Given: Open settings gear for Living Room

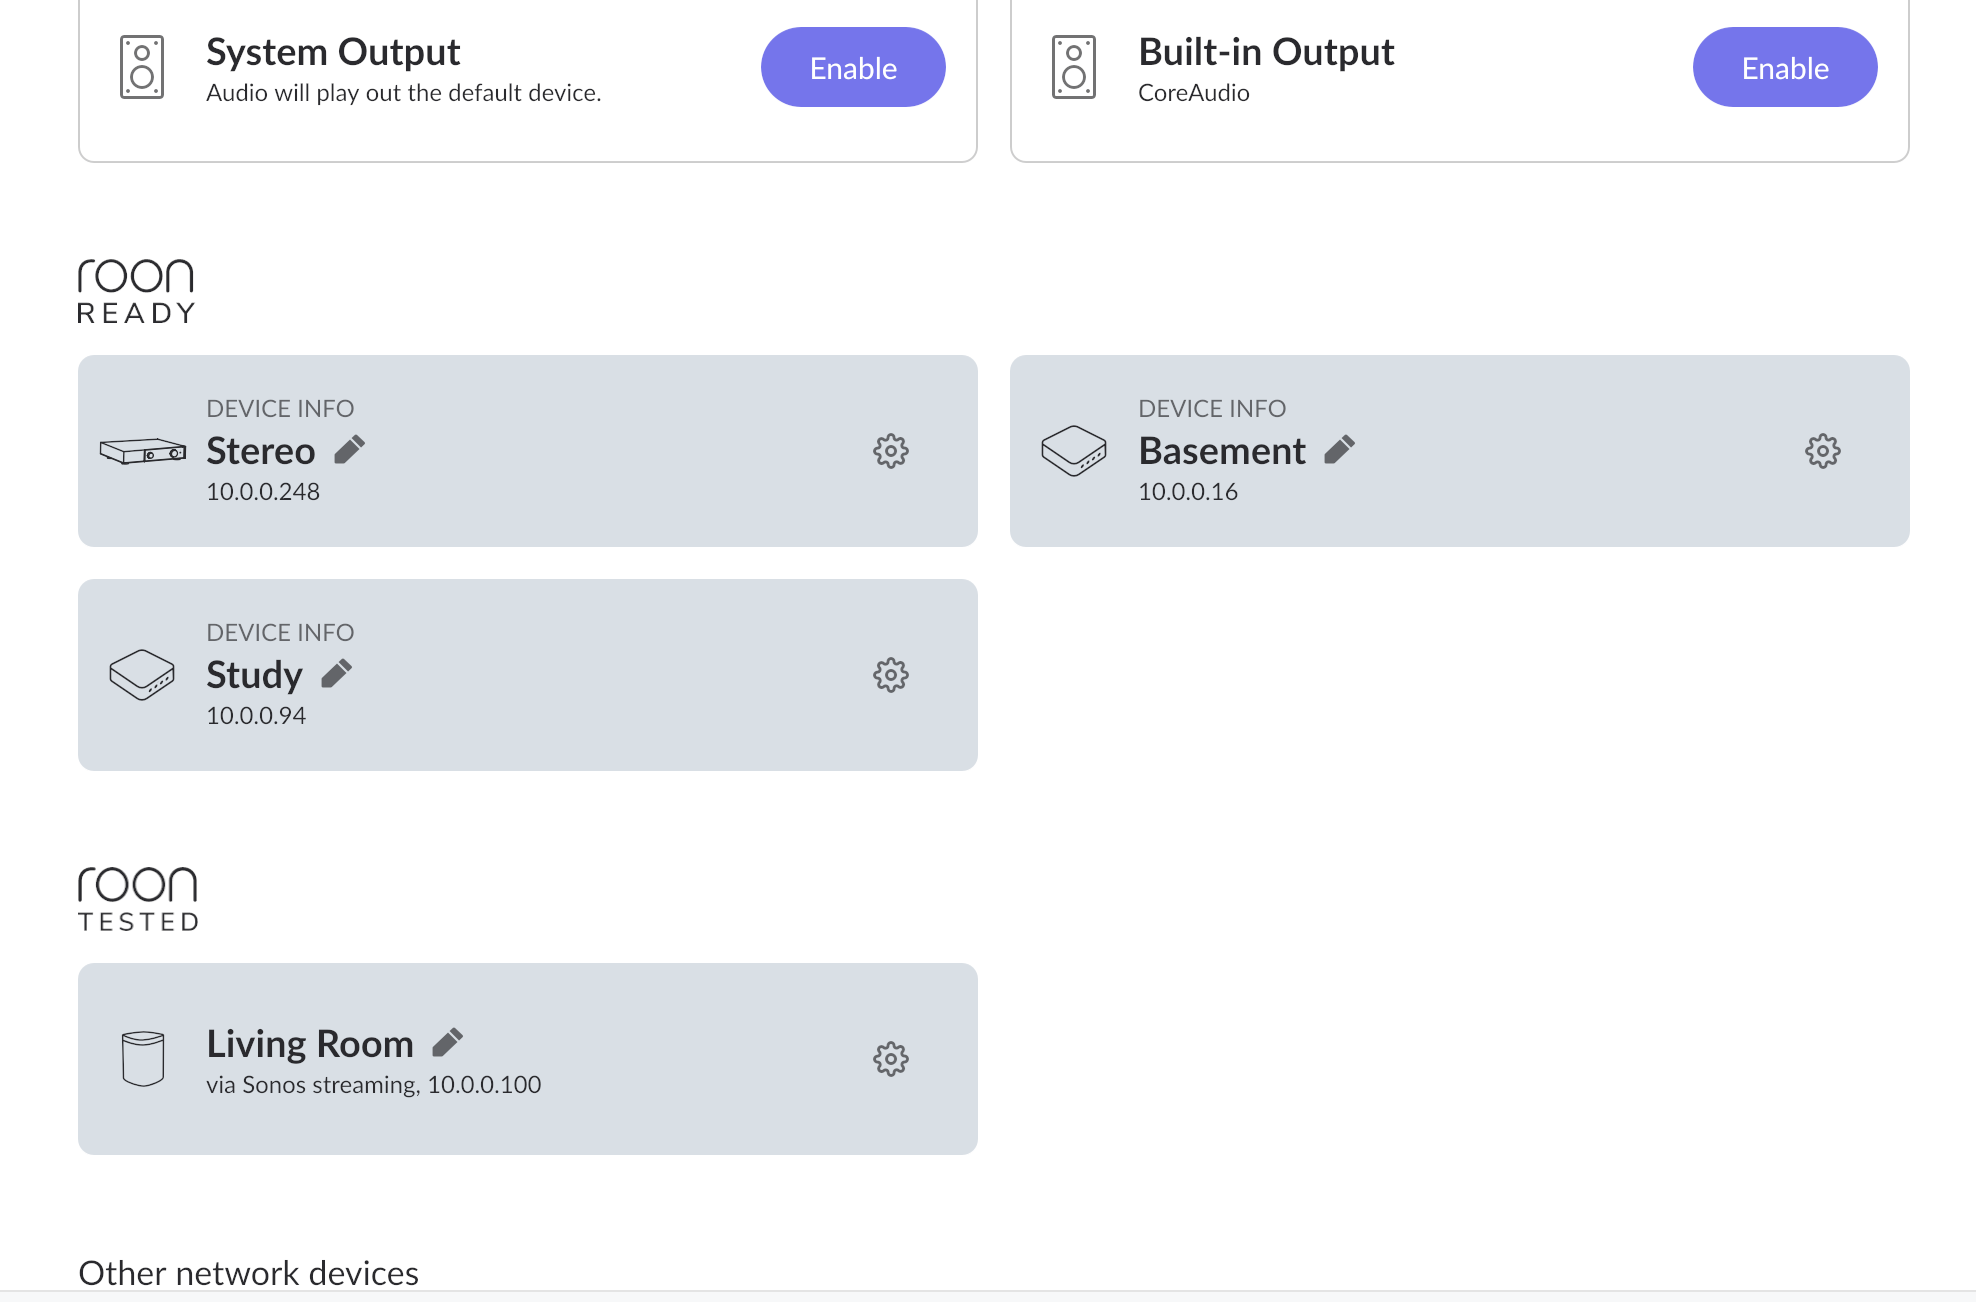Looking at the screenshot, I should pos(890,1059).
